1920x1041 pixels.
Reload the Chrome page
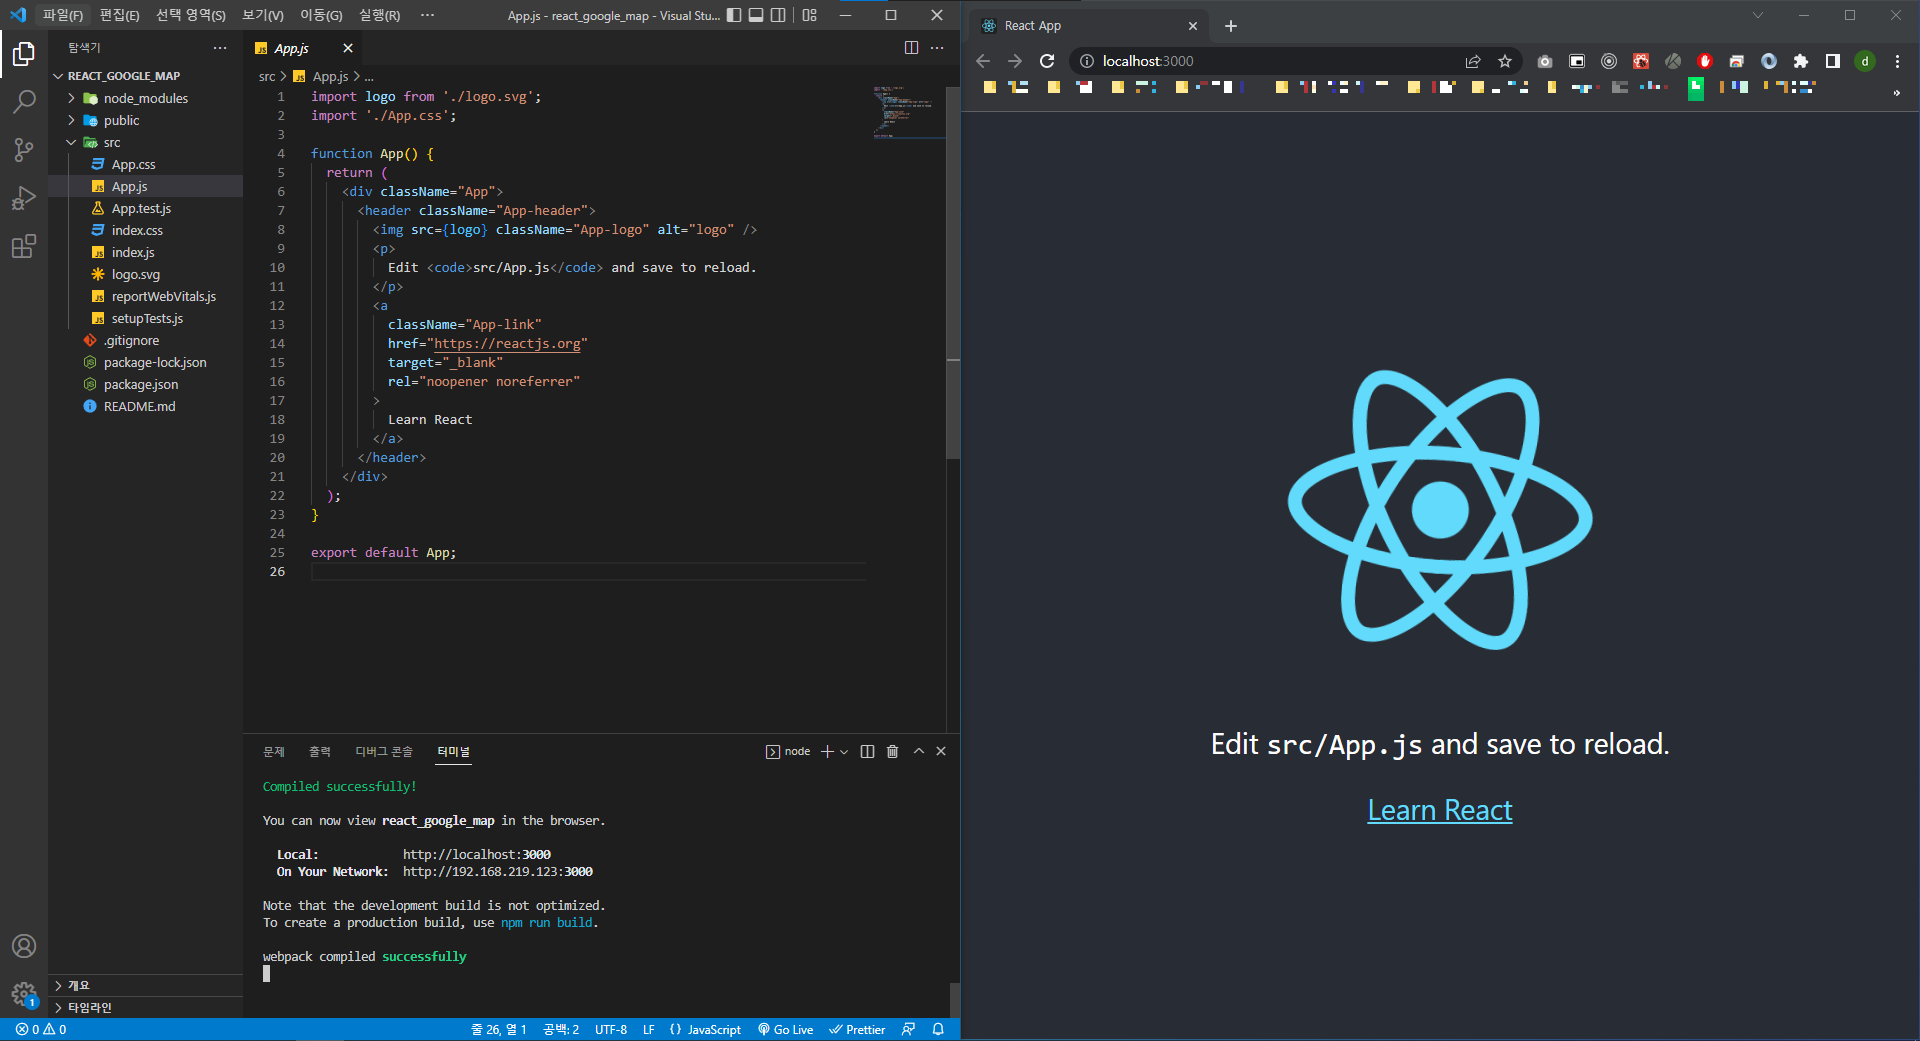pos(1047,61)
